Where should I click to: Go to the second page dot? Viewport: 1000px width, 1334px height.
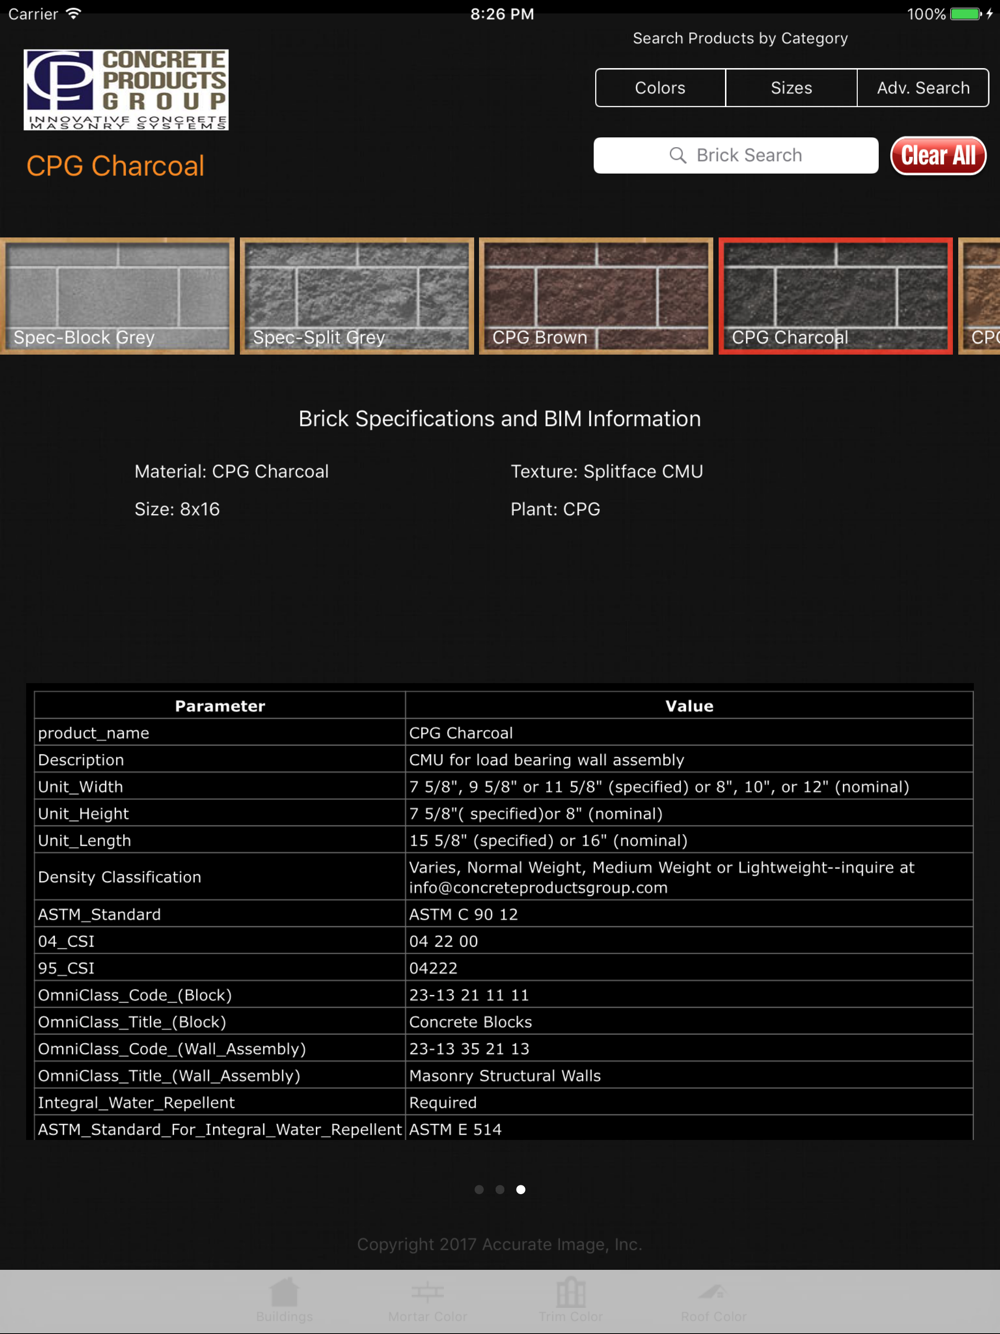coord(500,1190)
